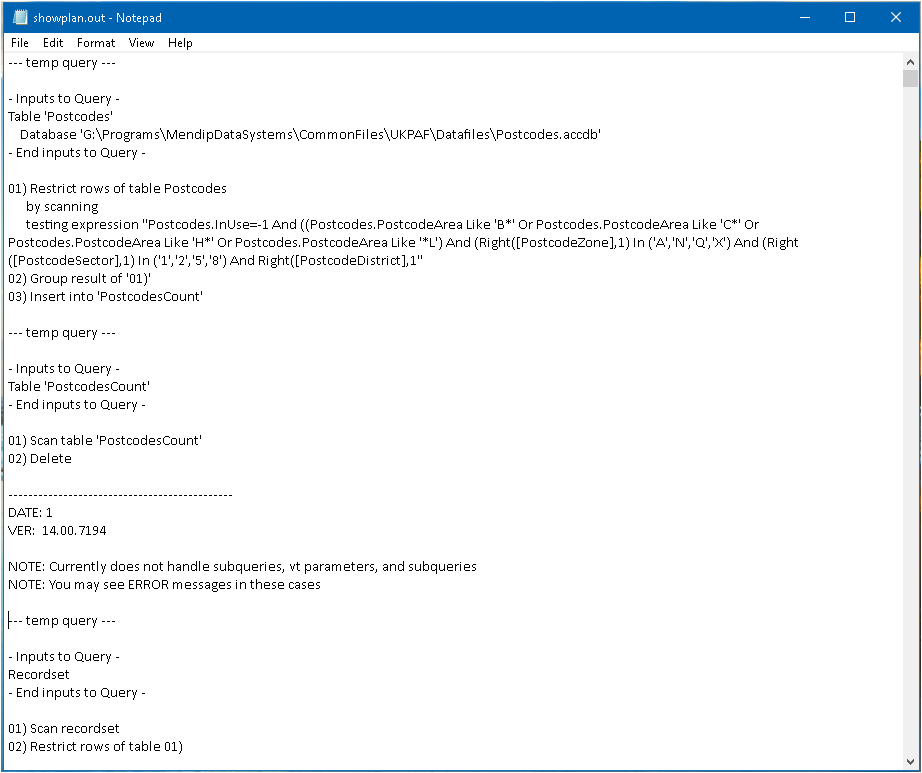This screenshot has height=773, width=922.
Task: Maximize the Notepad window
Action: pyautogui.click(x=850, y=18)
